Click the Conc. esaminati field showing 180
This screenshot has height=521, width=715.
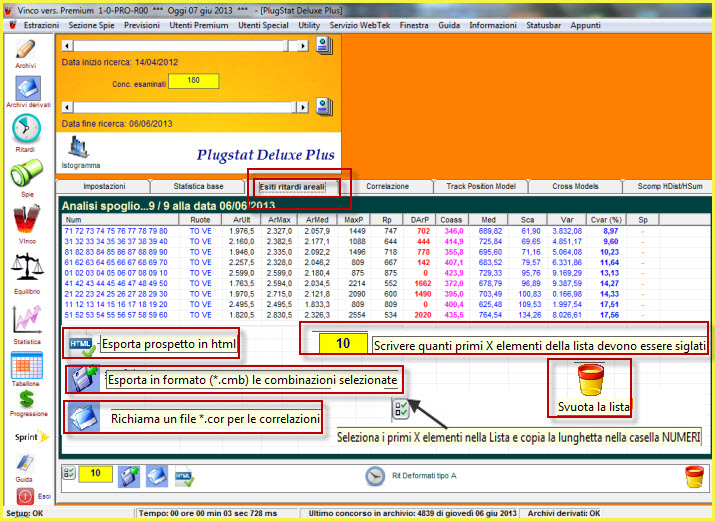pos(193,81)
